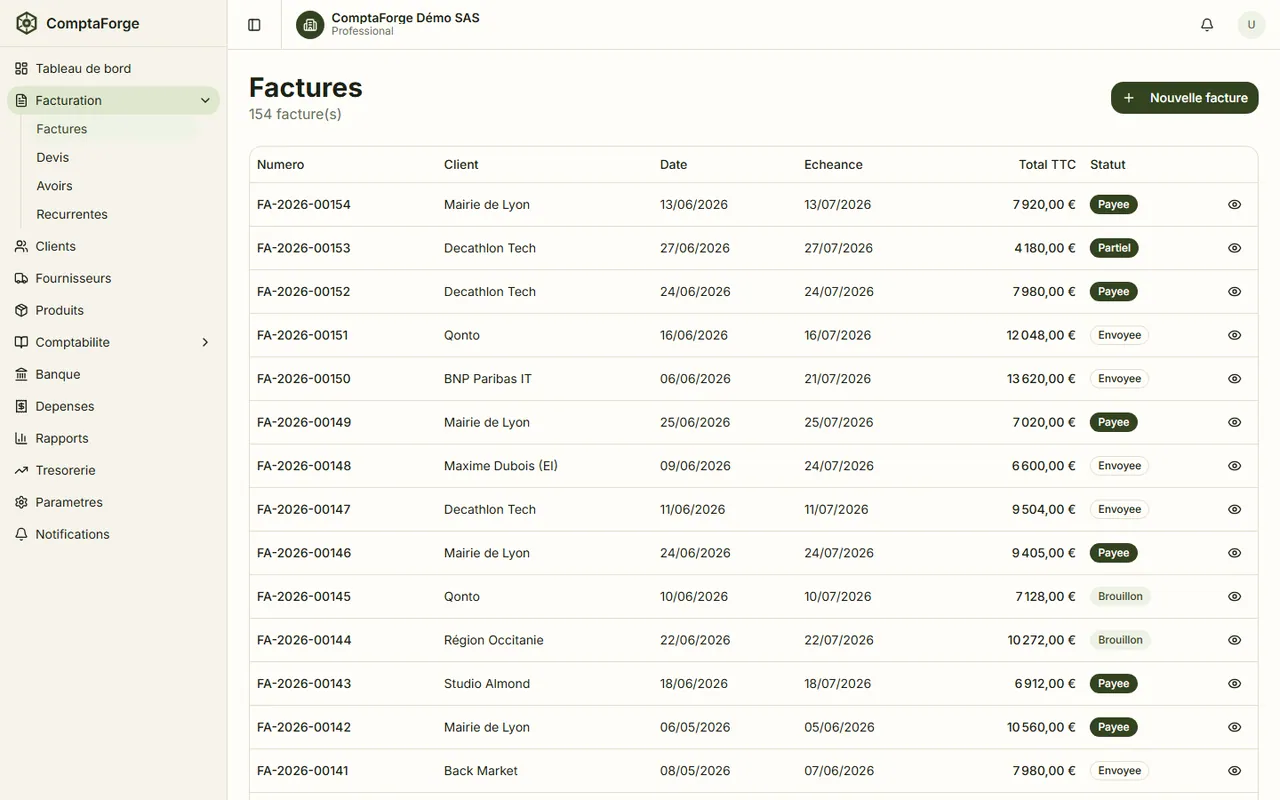
Task: View invoice FA-2026-00146 via eye icon
Action: pyautogui.click(x=1234, y=552)
